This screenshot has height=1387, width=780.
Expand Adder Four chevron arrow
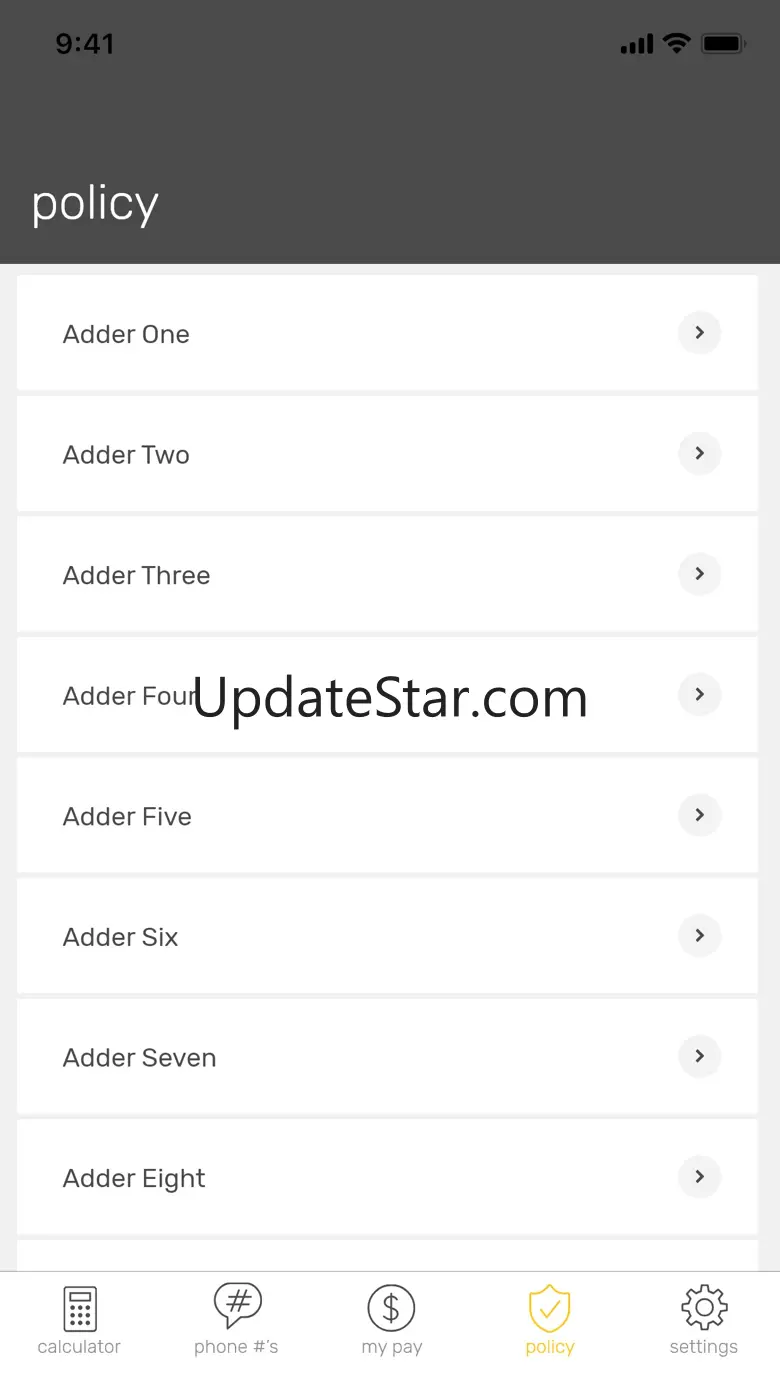[x=700, y=694]
